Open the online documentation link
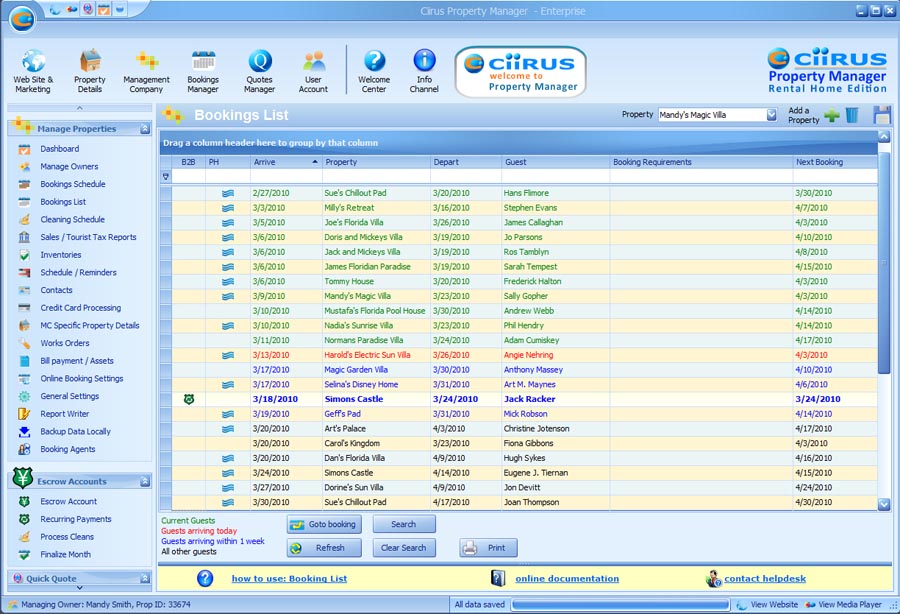Screen dimensions: 900x614 tap(567, 578)
